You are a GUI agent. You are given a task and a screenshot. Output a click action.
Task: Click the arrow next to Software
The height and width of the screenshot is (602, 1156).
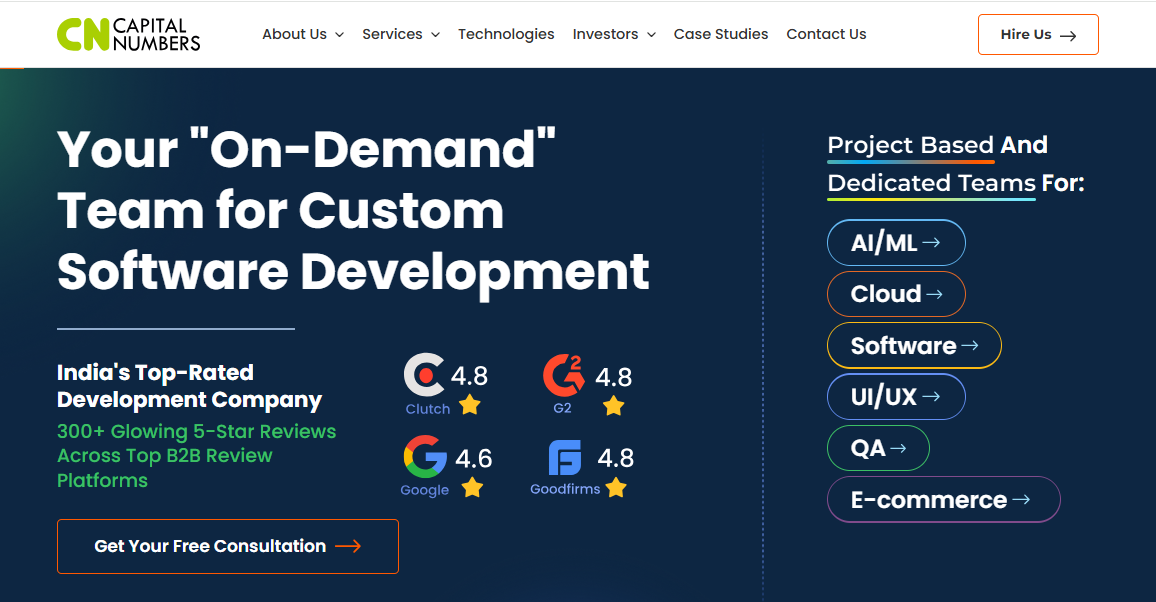pyautogui.click(x=969, y=345)
